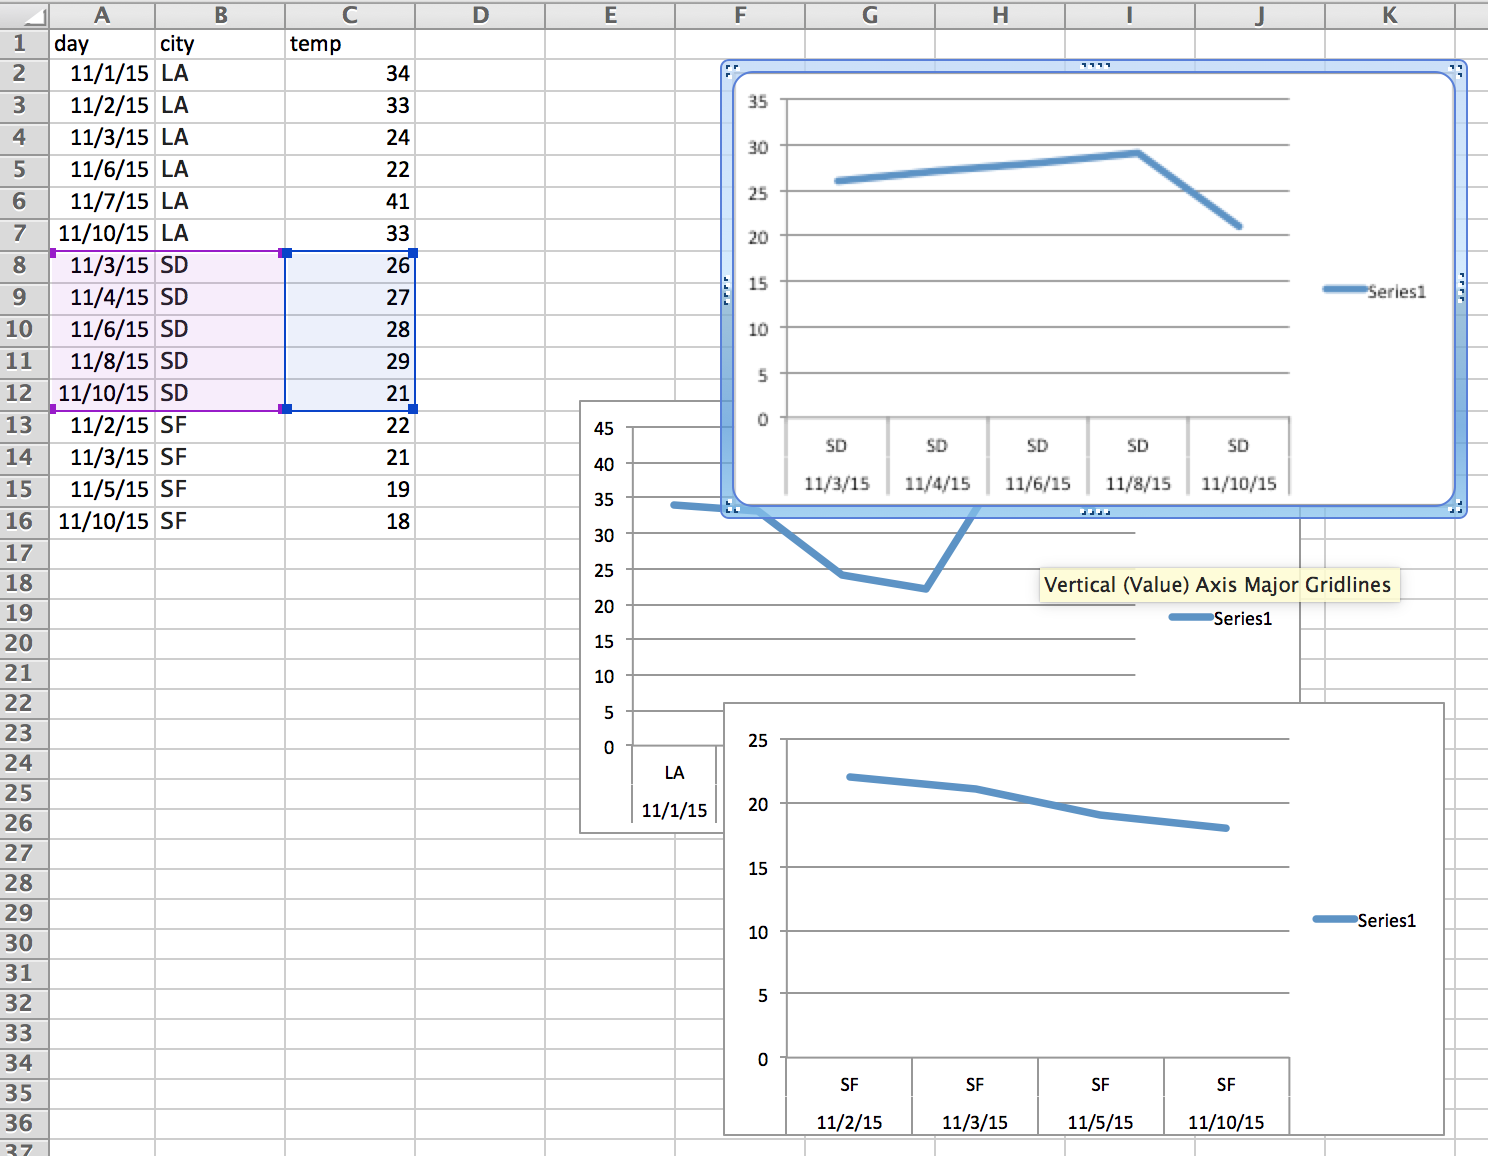Click the value 35 on SD chart axis
Viewport: 1488px width, 1156px height.
click(758, 101)
